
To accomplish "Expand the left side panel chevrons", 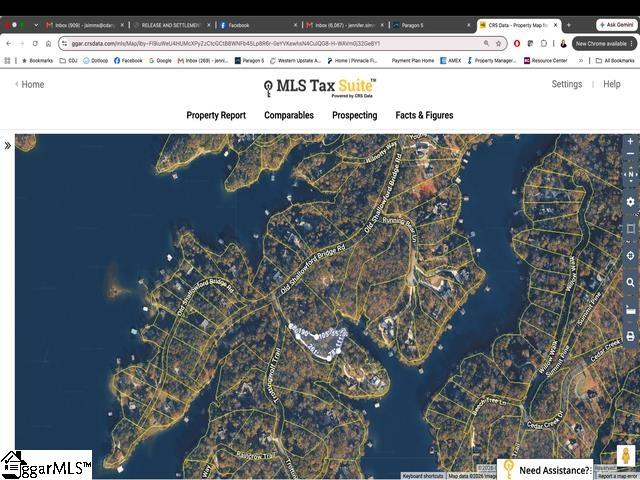I will (7, 145).
